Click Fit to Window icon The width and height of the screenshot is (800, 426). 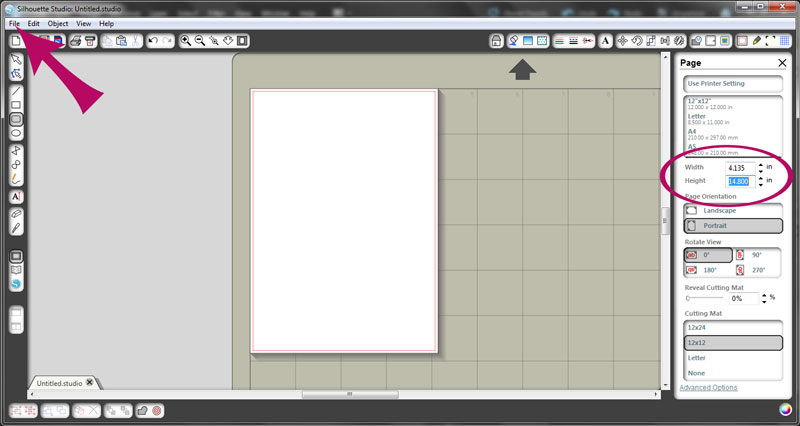click(x=243, y=41)
